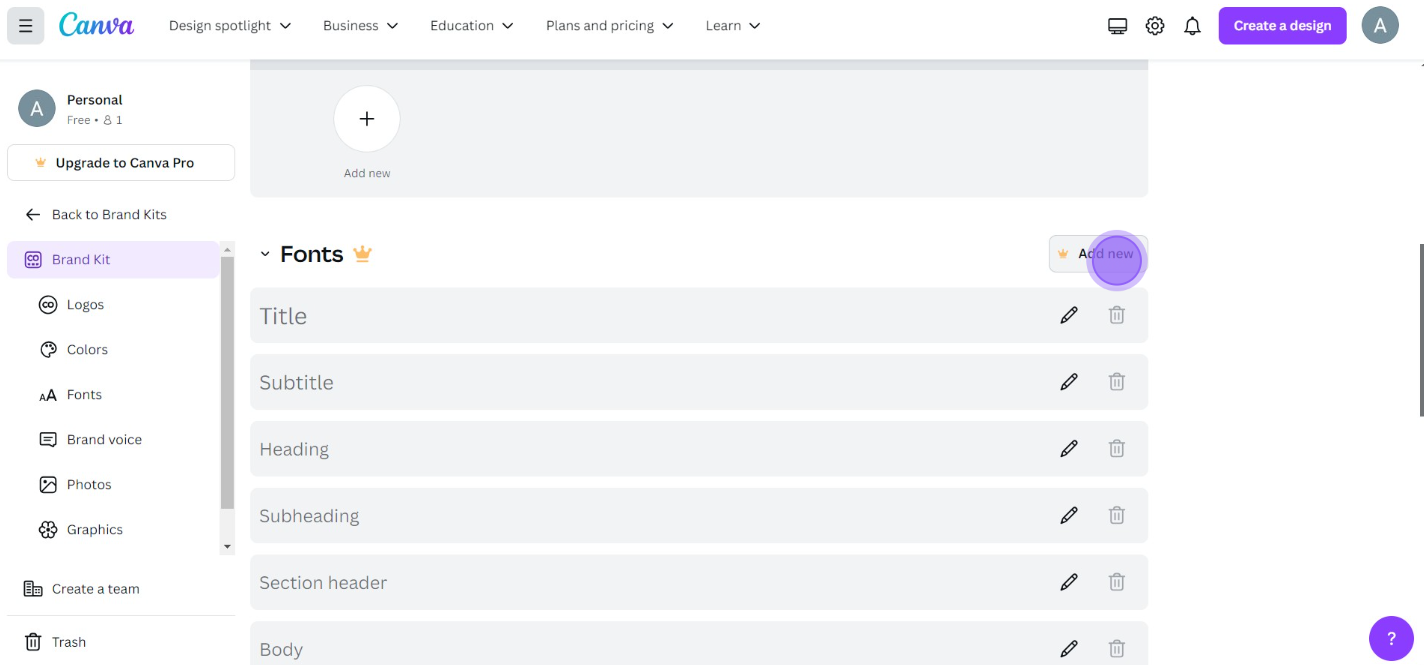The image size is (1424, 665).
Task: Collapse the Fonts section chevron
Action: (265, 254)
